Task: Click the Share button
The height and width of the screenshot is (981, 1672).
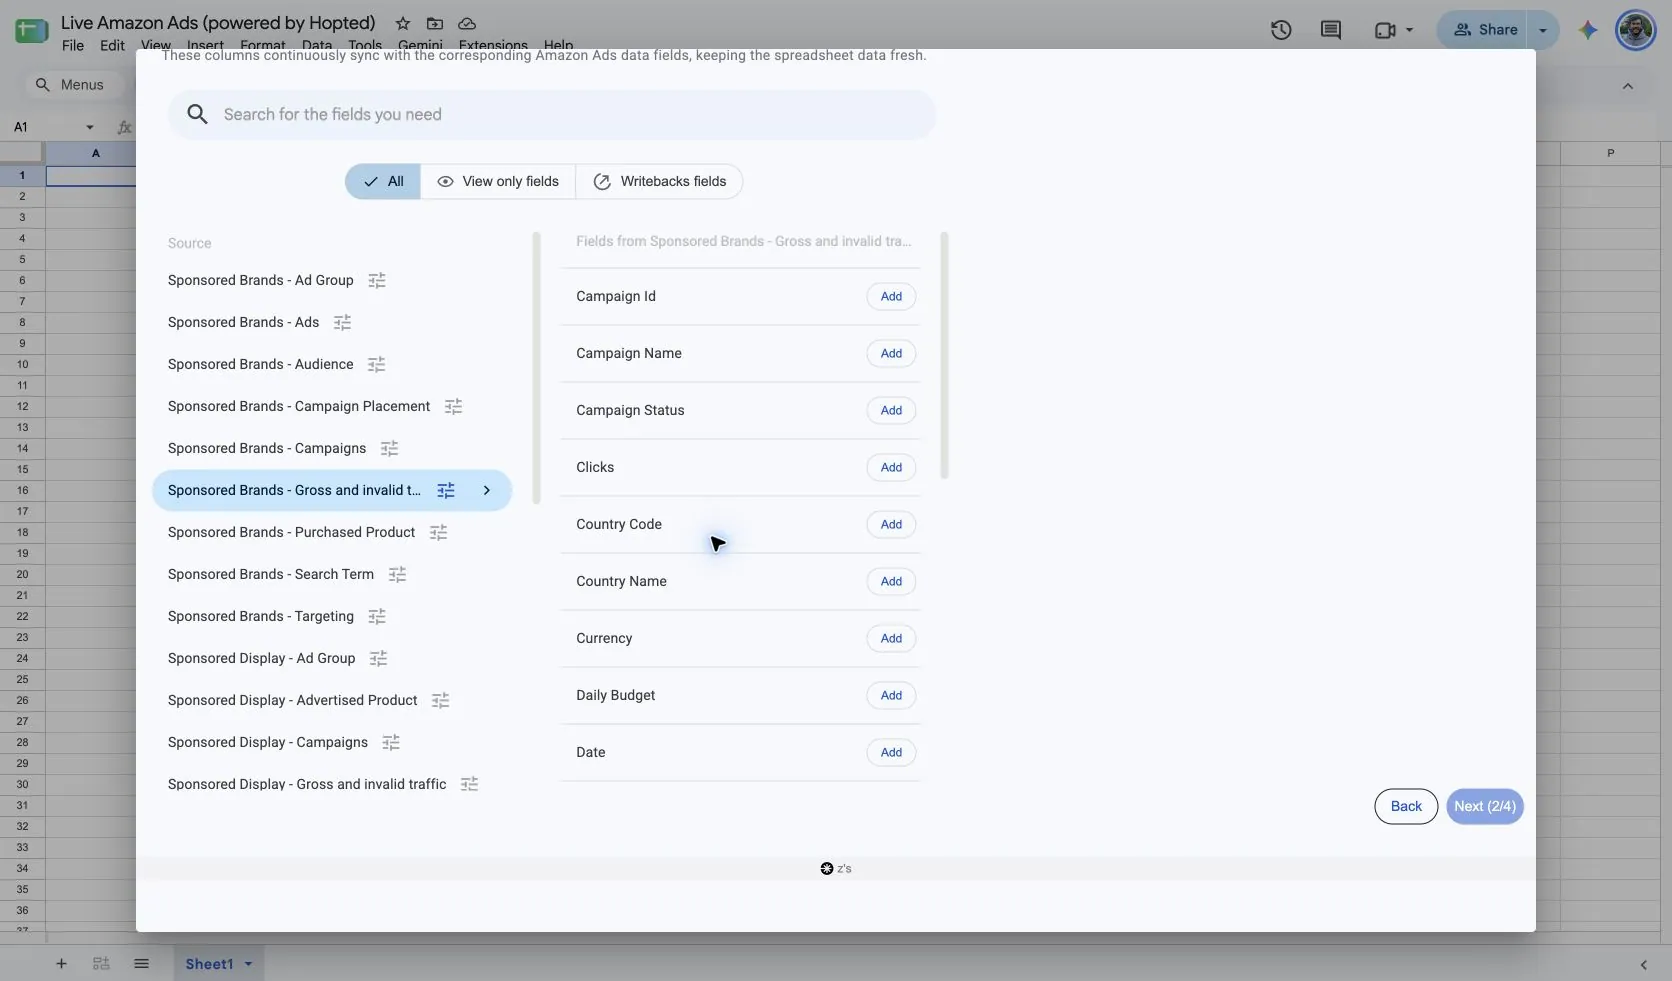Action: pos(1484,30)
